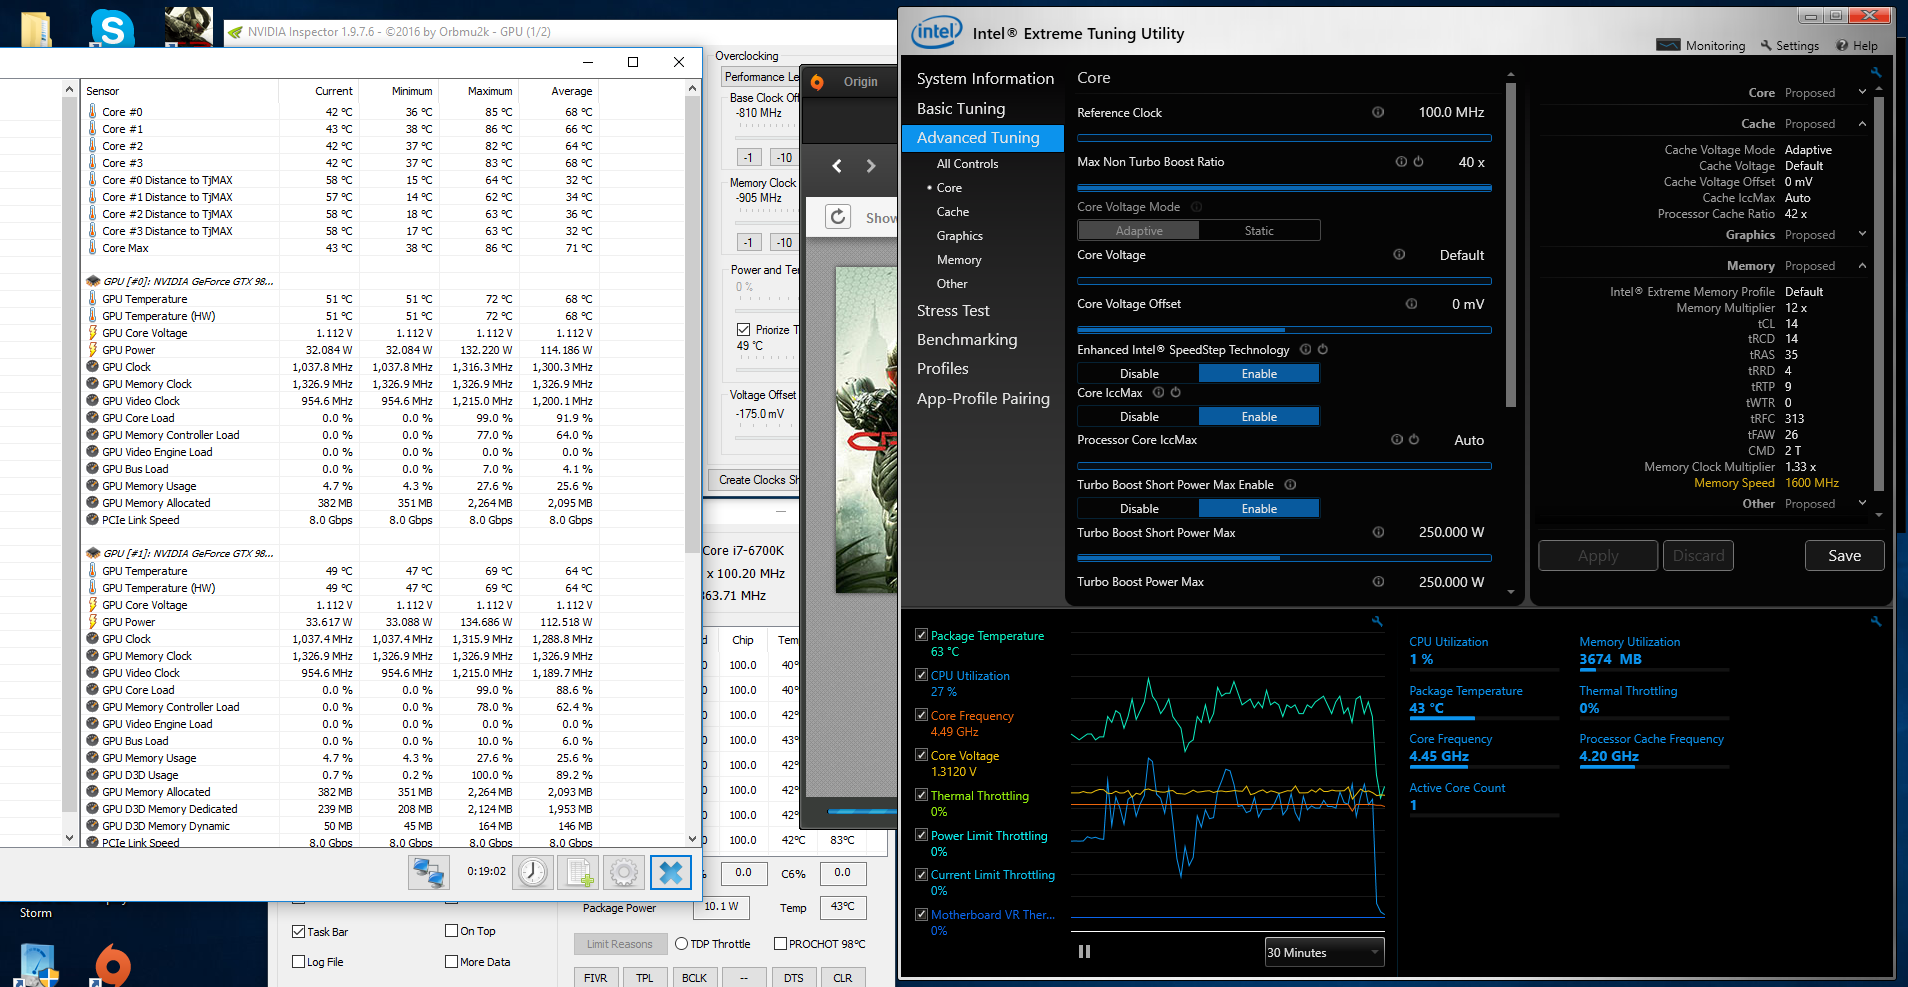Disable Enhanced Intel SpeedStep Technology

click(1139, 373)
